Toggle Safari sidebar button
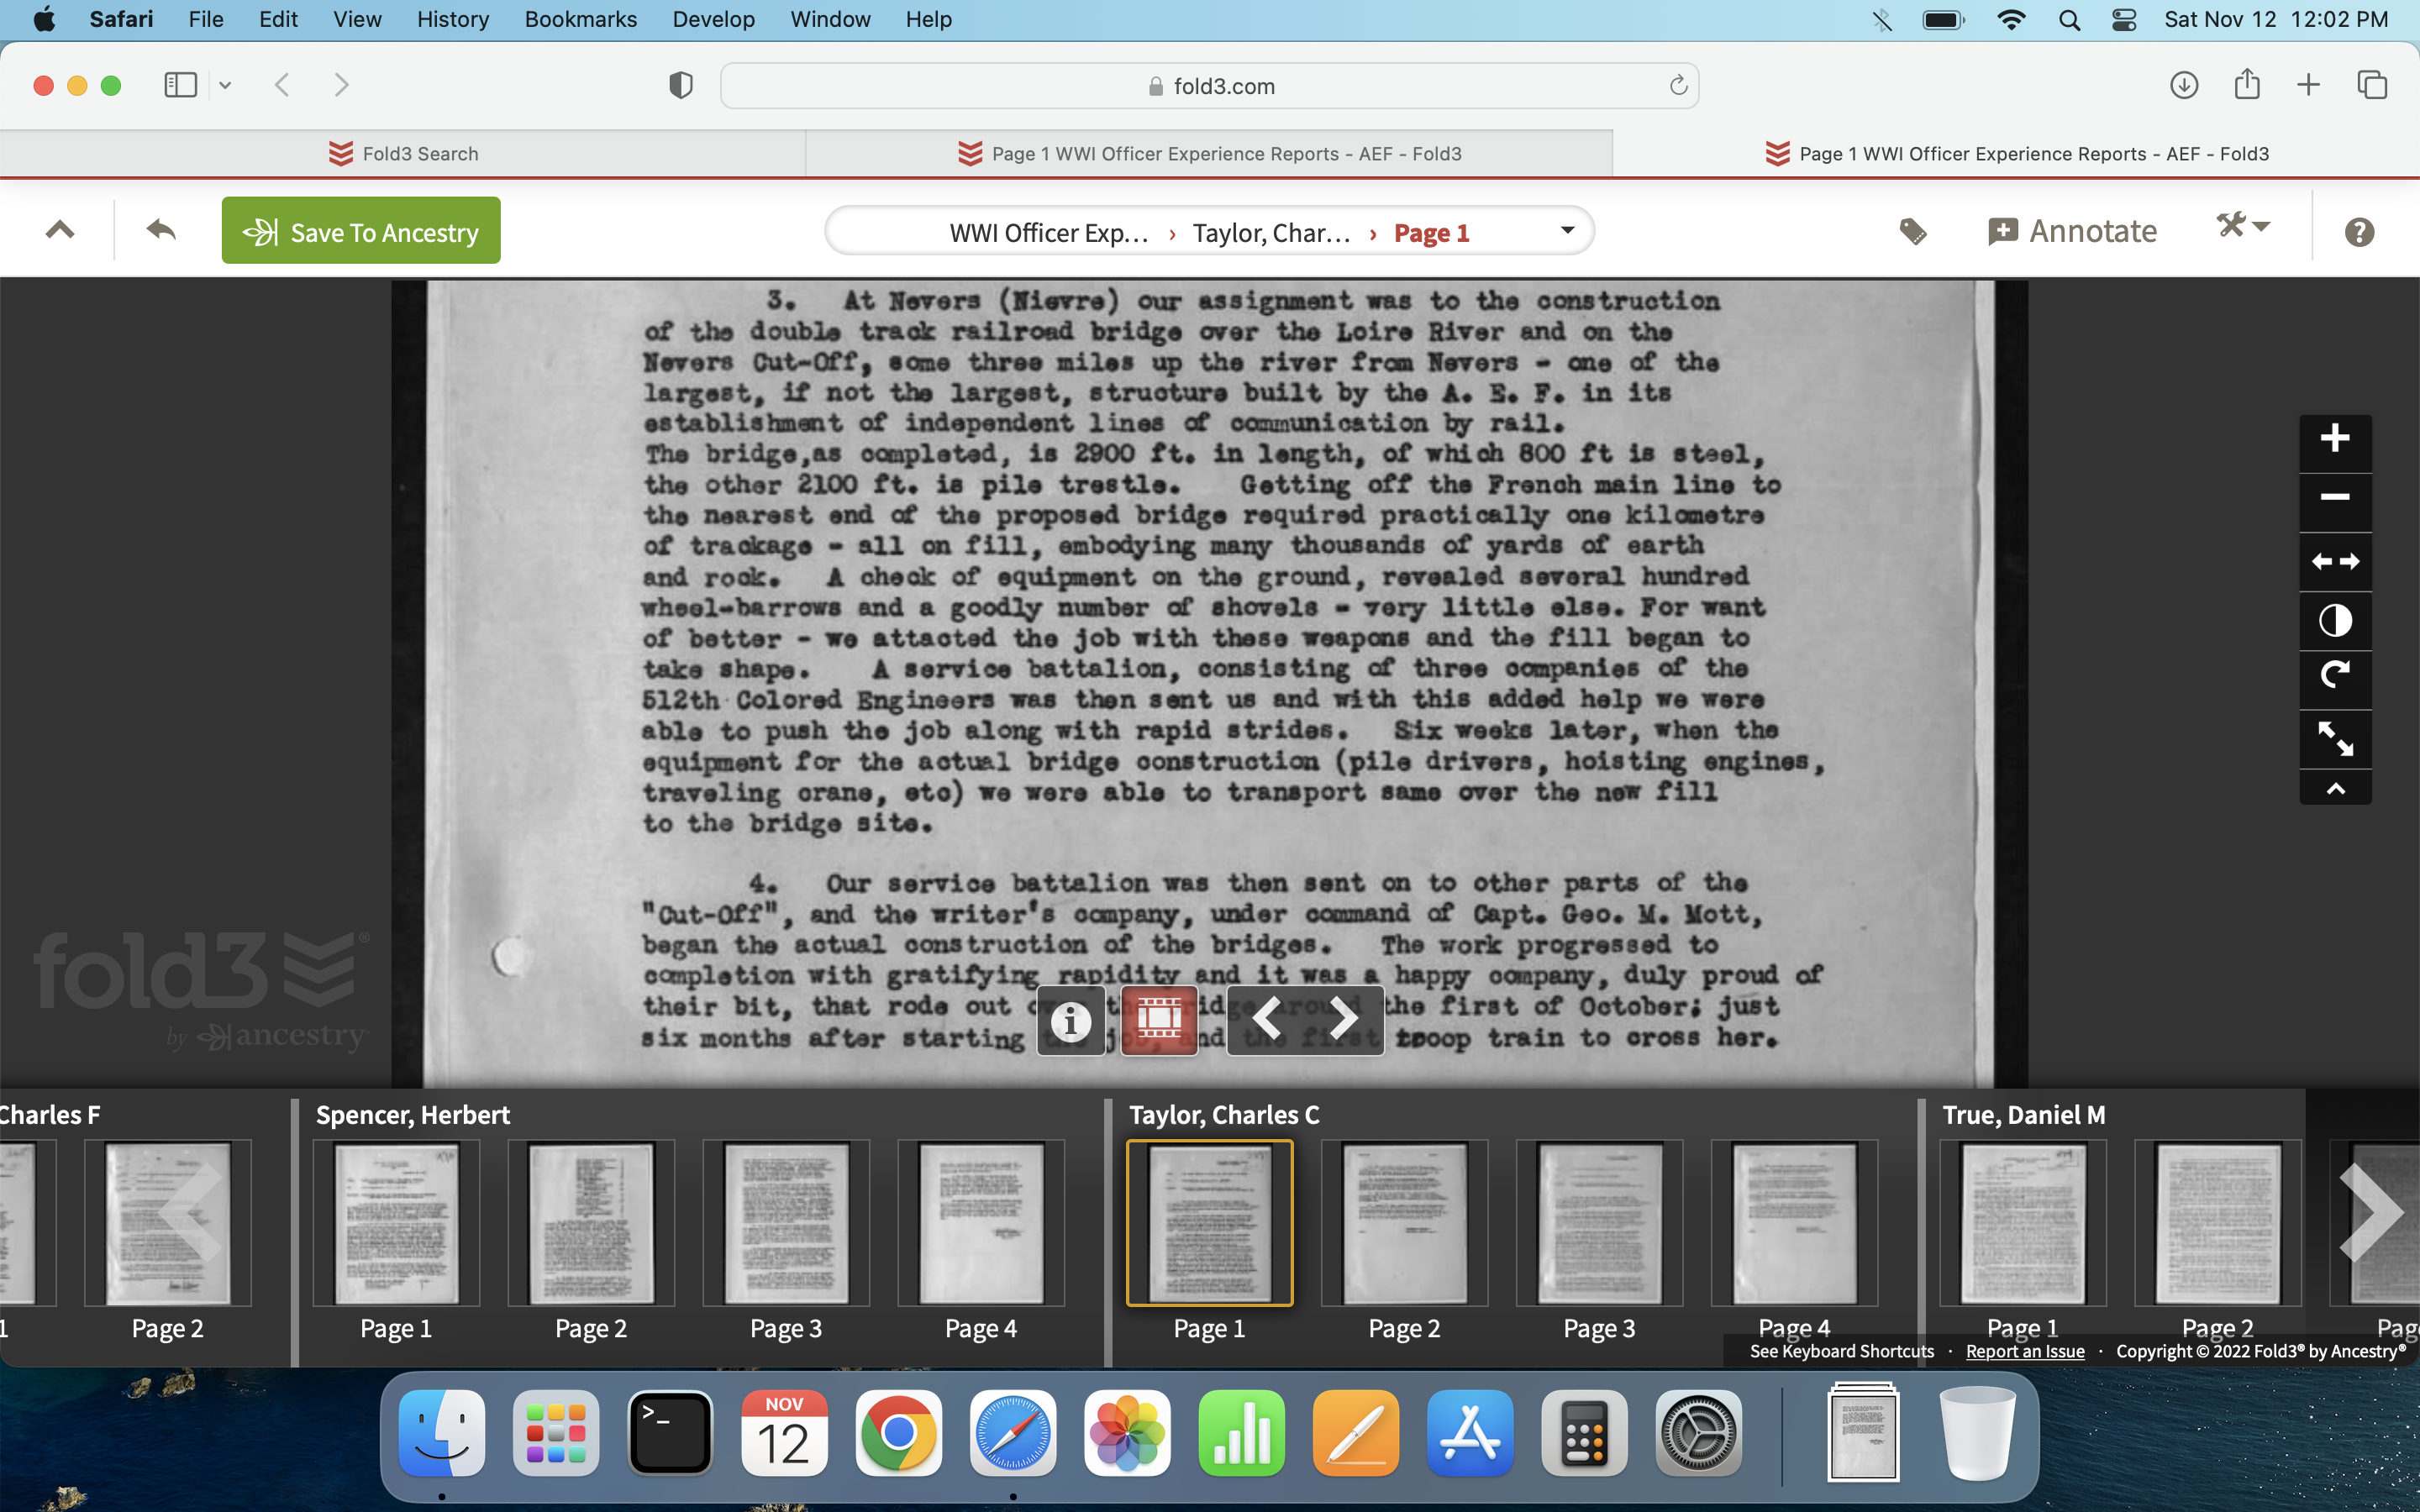2420x1512 pixels. [x=181, y=85]
